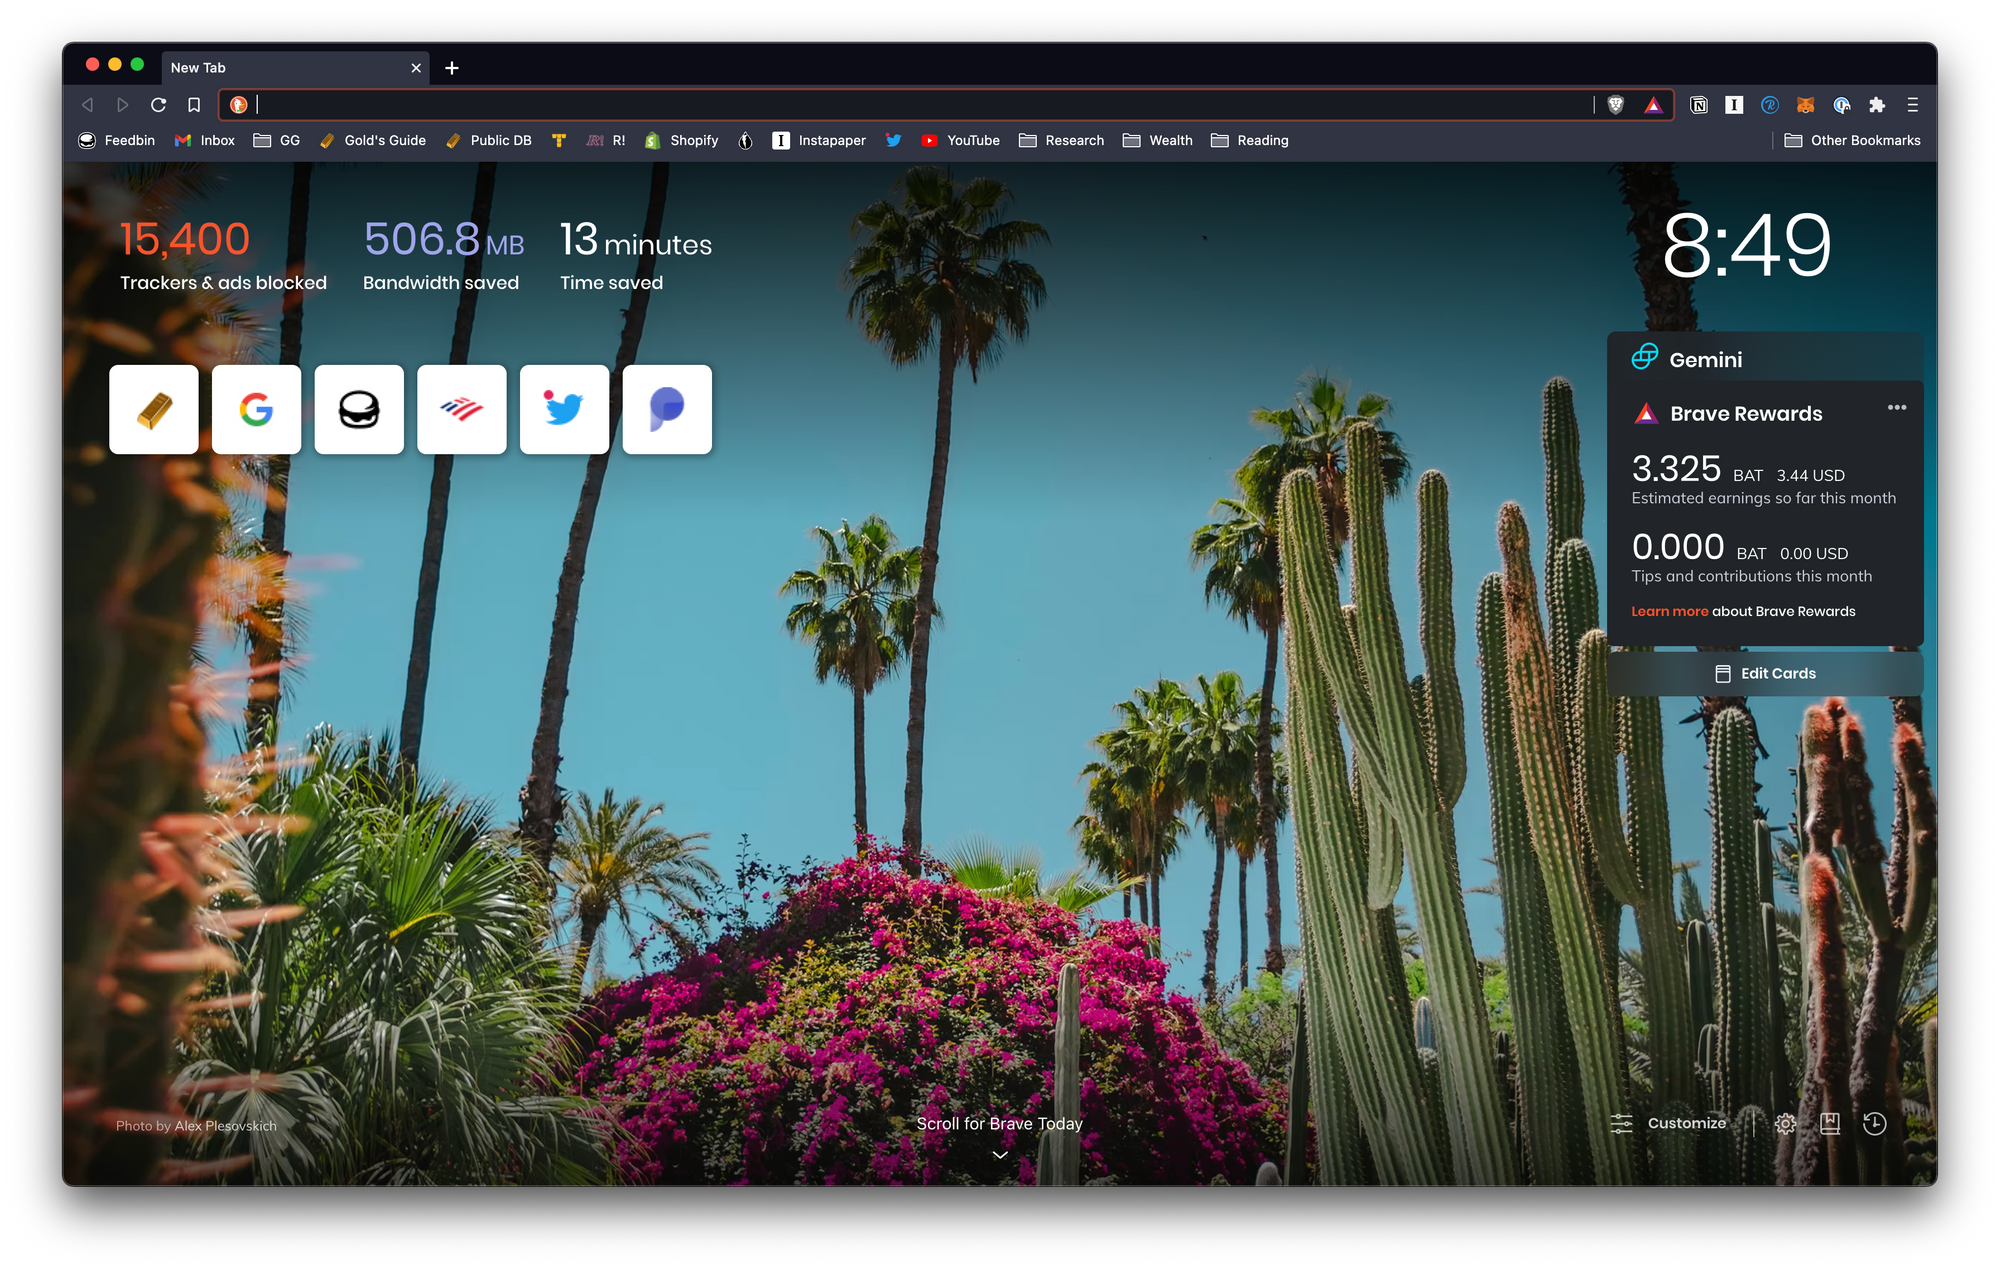The height and width of the screenshot is (1269, 2000).
Task: Open the Notion web clipper extension
Action: point(1698,105)
